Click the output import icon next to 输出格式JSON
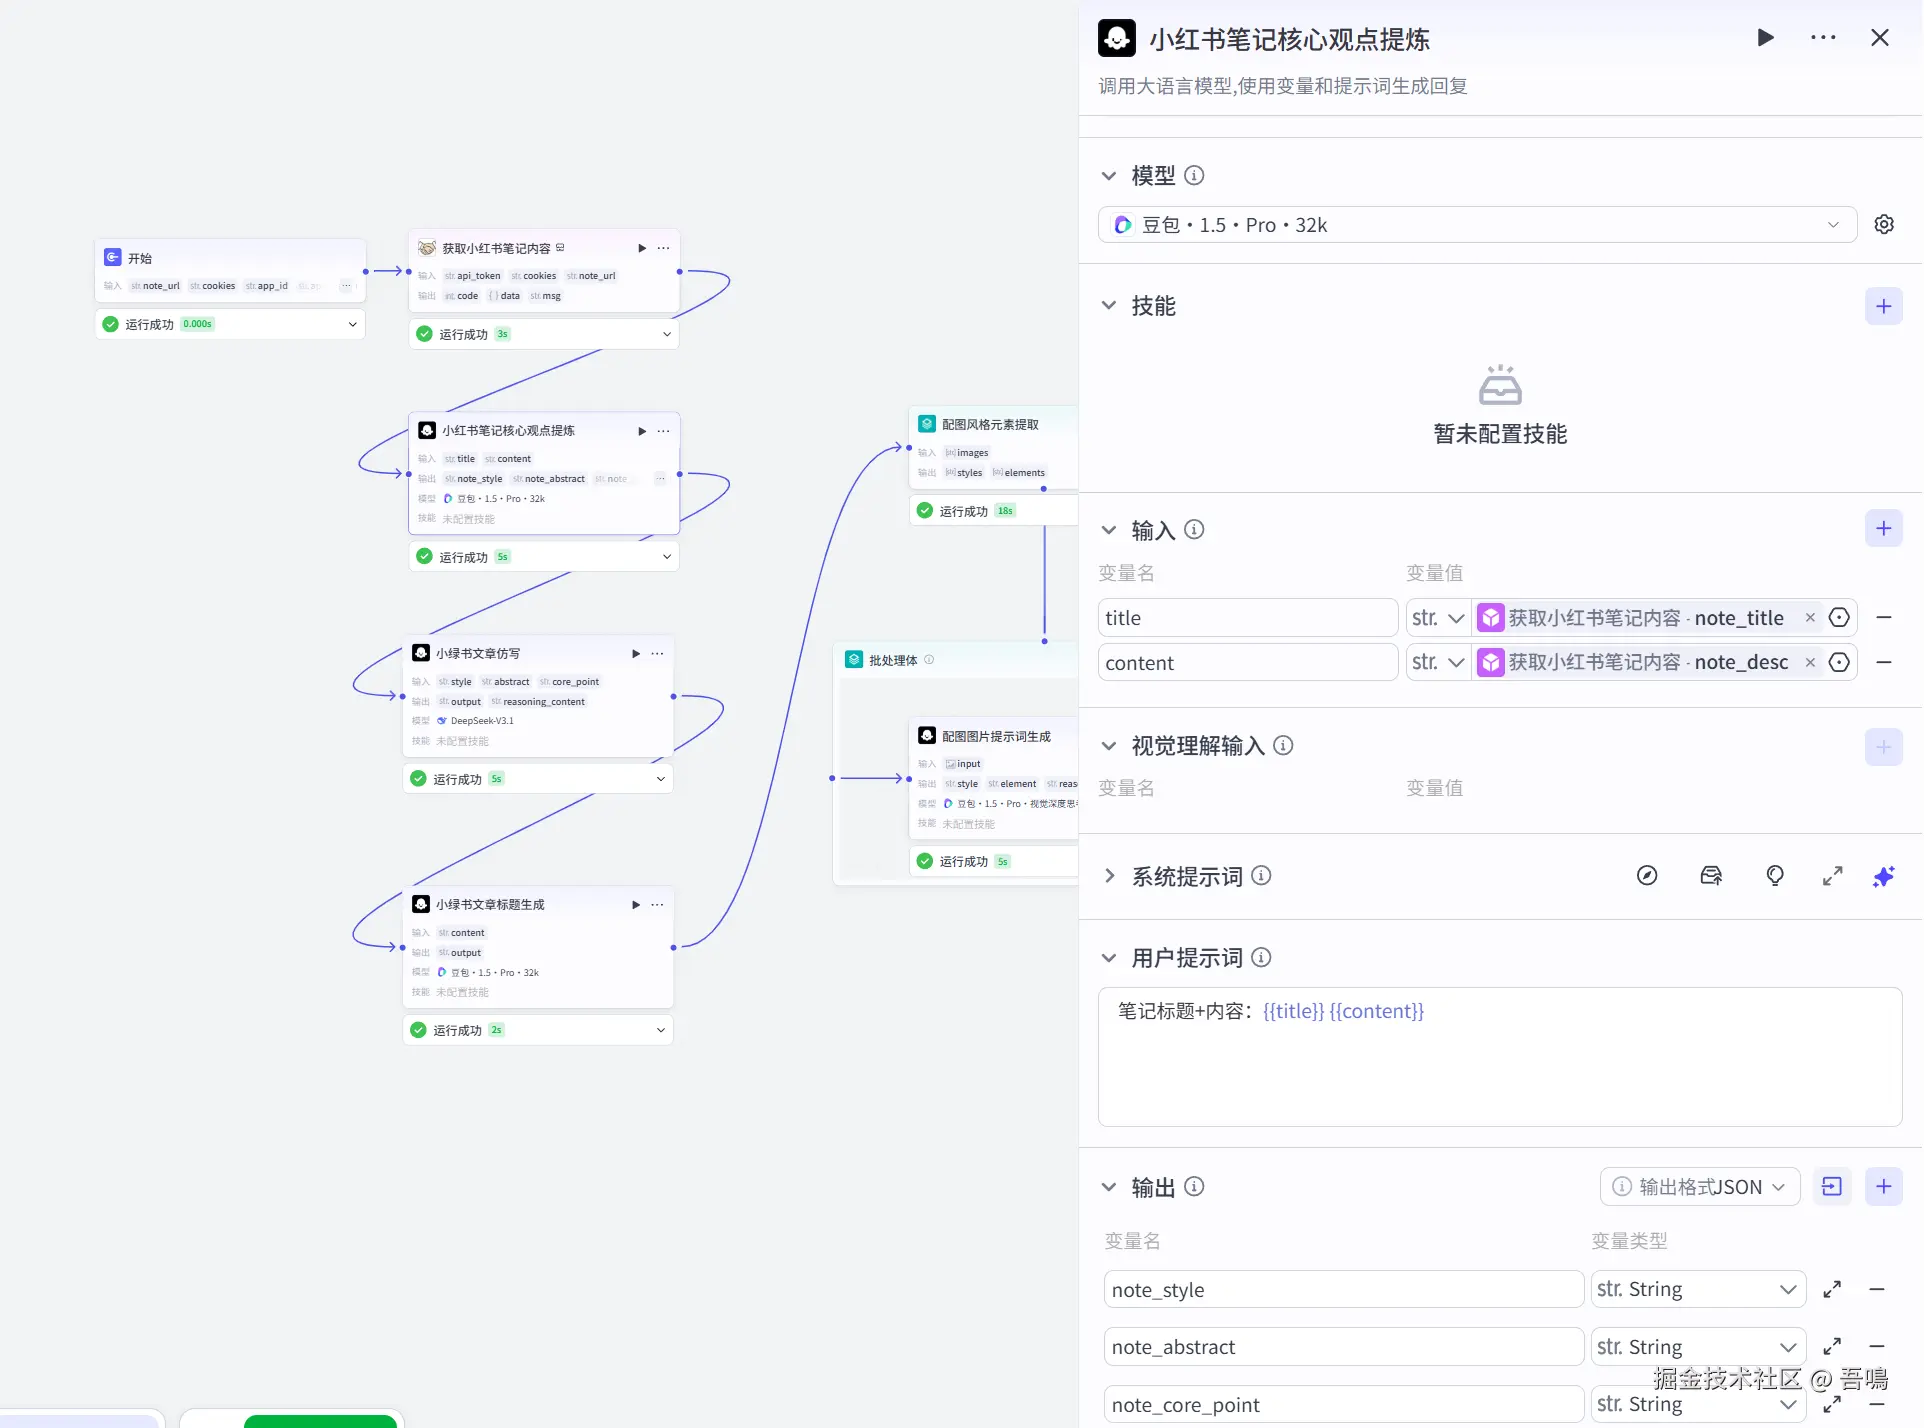 click(x=1832, y=1187)
